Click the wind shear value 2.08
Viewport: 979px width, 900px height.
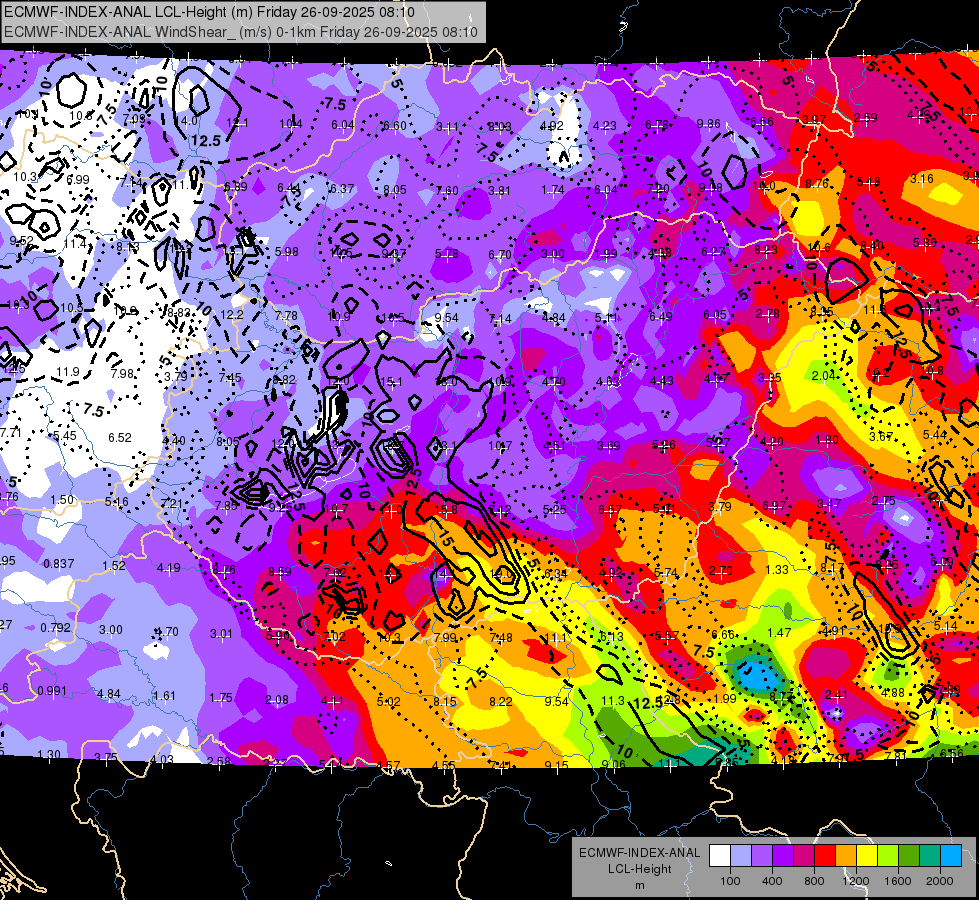[277, 700]
